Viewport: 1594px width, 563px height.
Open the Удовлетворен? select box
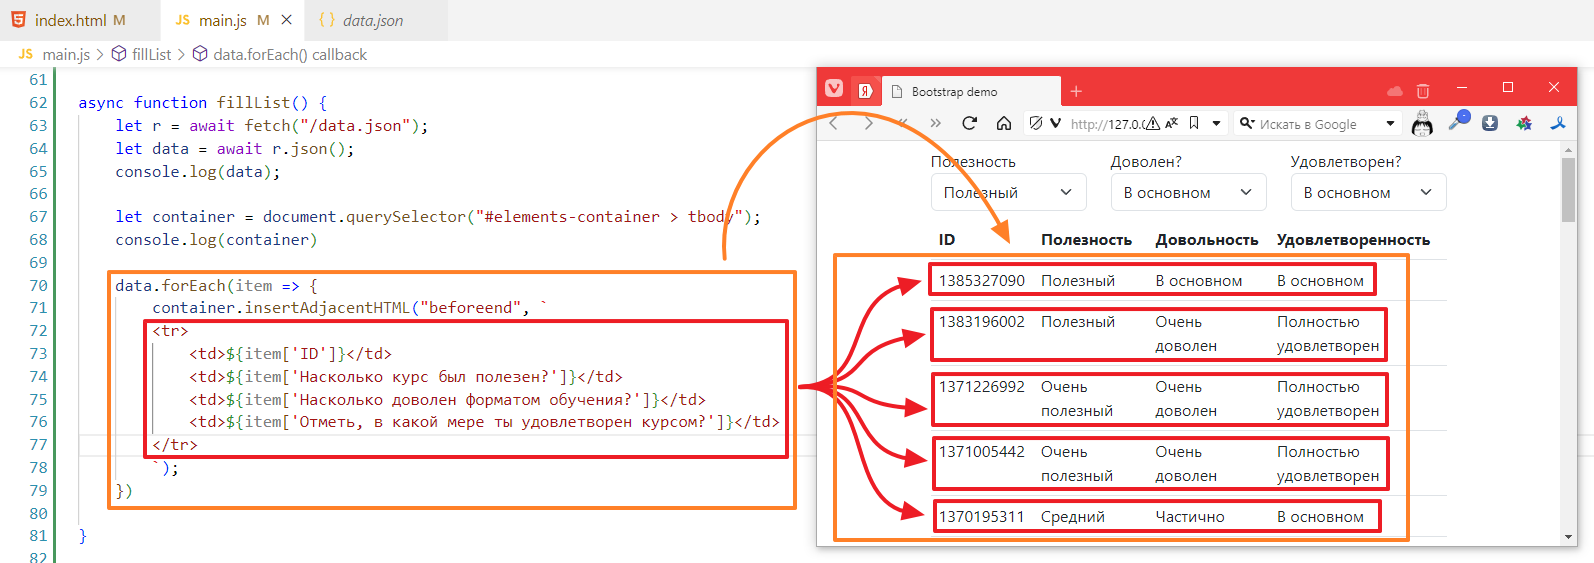[1368, 192]
